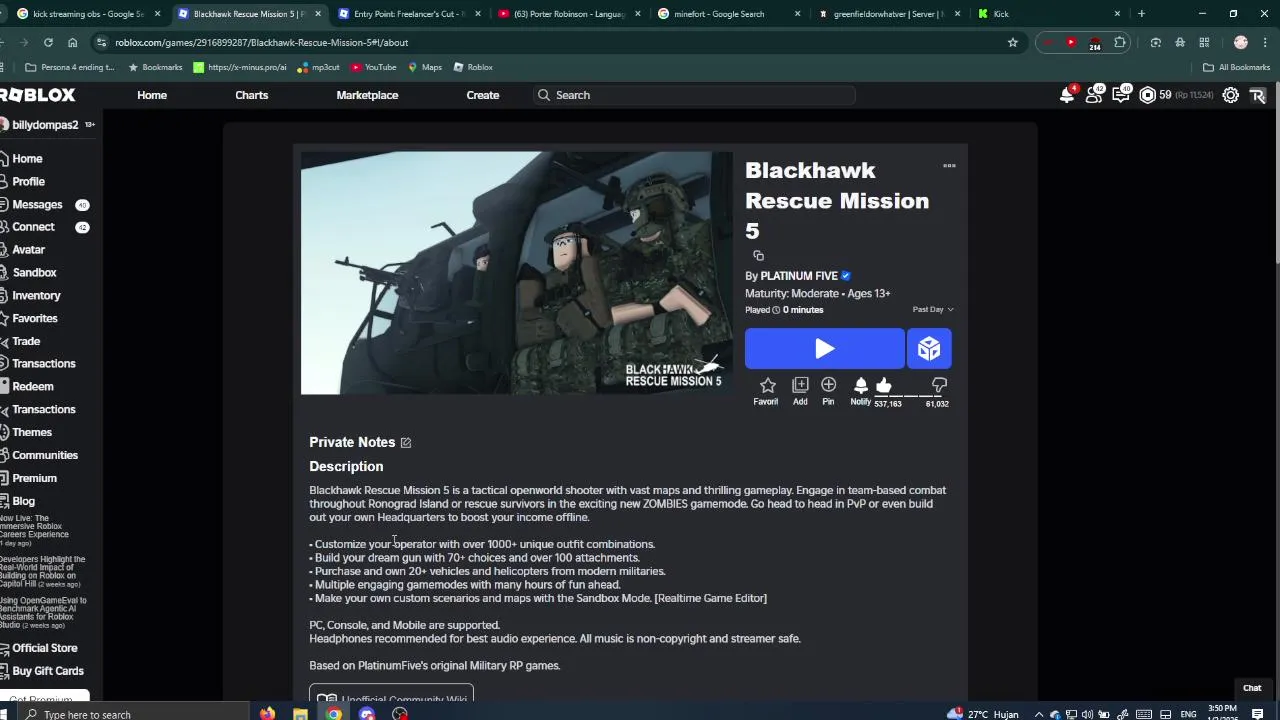This screenshot has height=720, width=1280.
Task: Switch to the minefort Google Search tab
Action: (x=730, y=14)
